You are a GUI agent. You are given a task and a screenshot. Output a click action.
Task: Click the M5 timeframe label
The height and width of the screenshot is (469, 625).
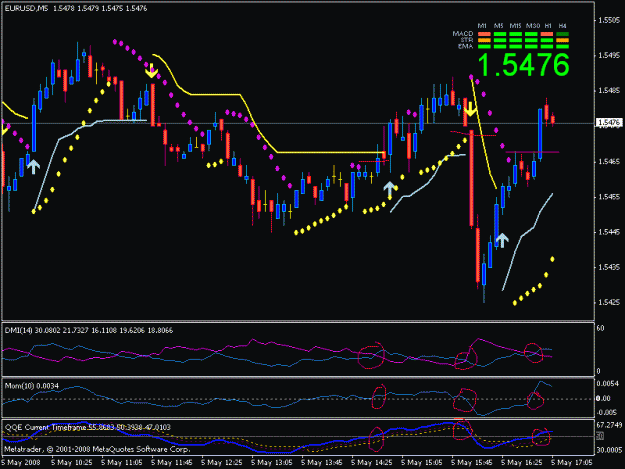click(x=499, y=26)
